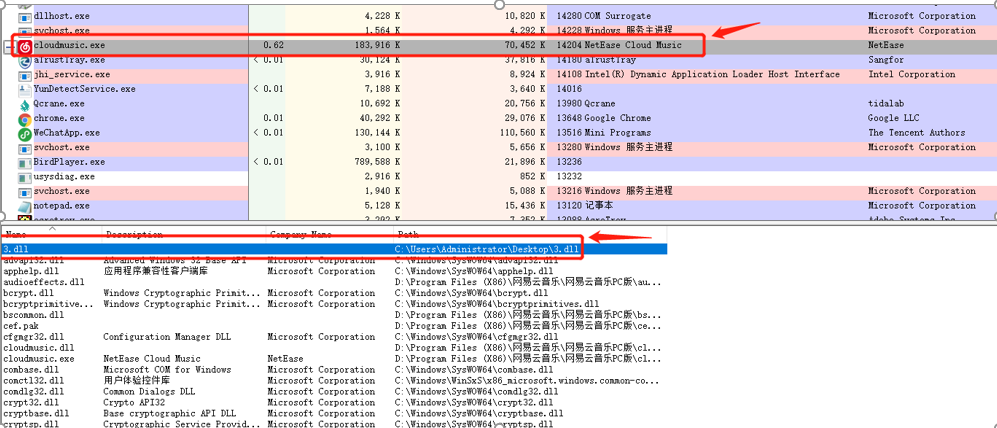Select combase.dll in the DLL list
This screenshot has width=997, height=428.
(x=31, y=369)
